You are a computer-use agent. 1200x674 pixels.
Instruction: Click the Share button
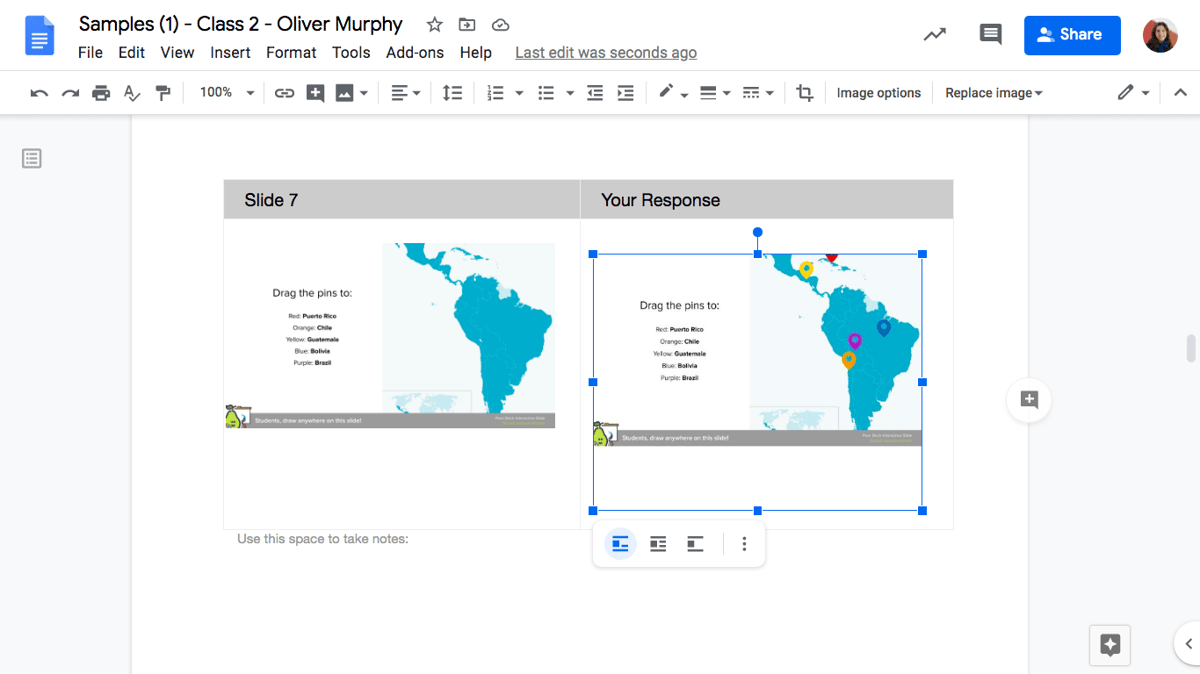click(x=1072, y=34)
